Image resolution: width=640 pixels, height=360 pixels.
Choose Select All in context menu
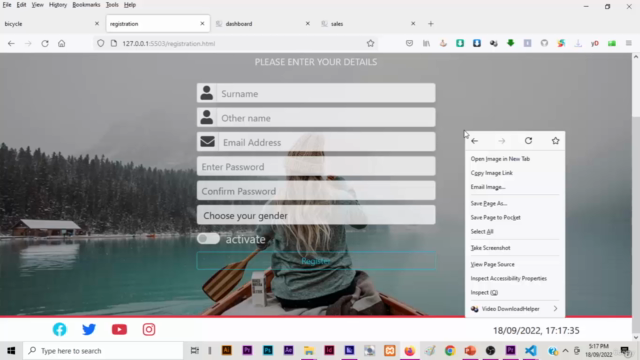pos(515,231)
